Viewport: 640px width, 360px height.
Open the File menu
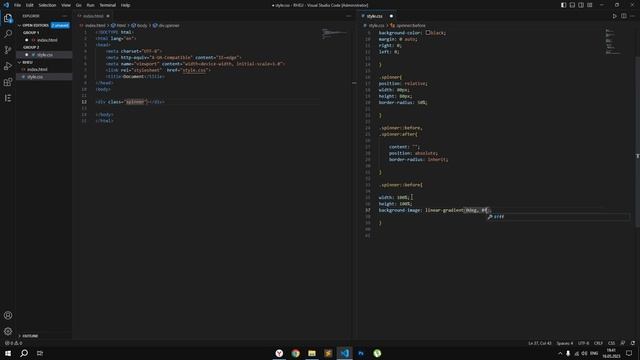coord(18,5)
